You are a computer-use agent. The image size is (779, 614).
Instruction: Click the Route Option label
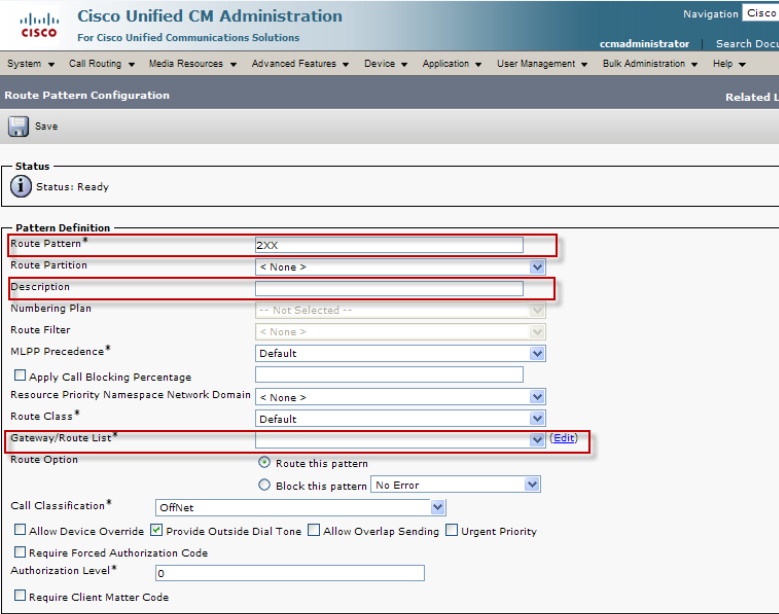(44, 460)
